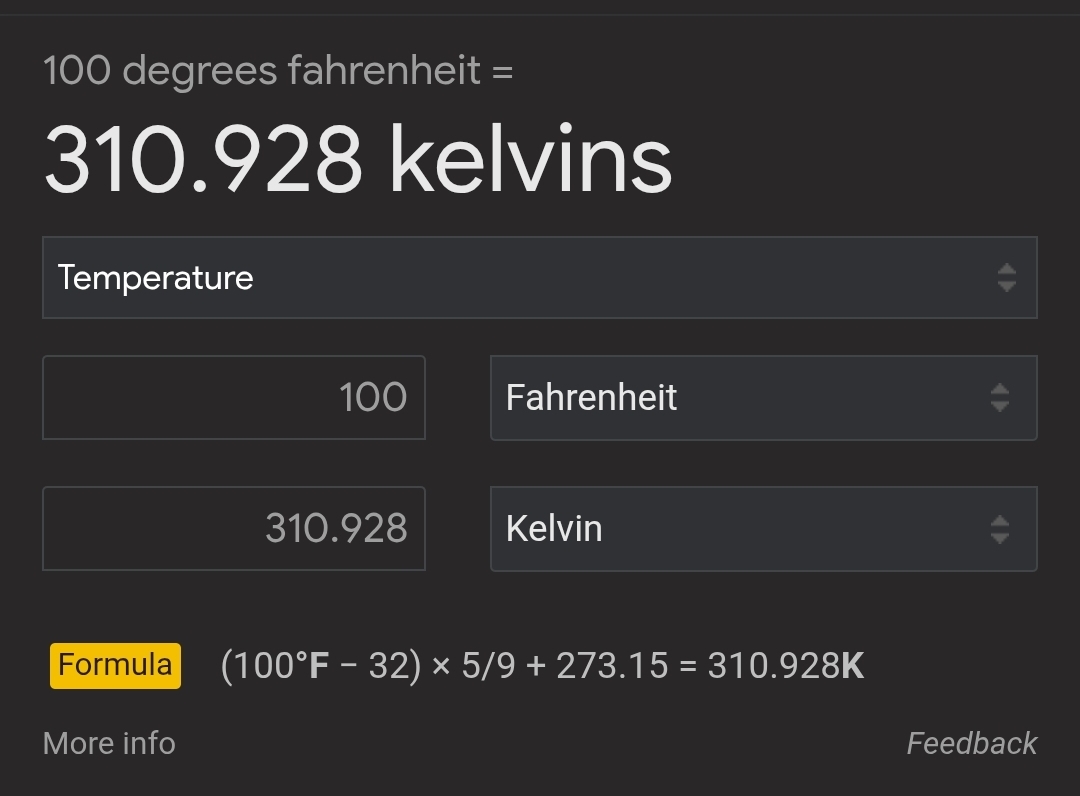Image resolution: width=1080 pixels, height=796 pixels.
Task: Click the large 310.928 kelvins result
Action: pyautogui.click(x=357, y=160)
